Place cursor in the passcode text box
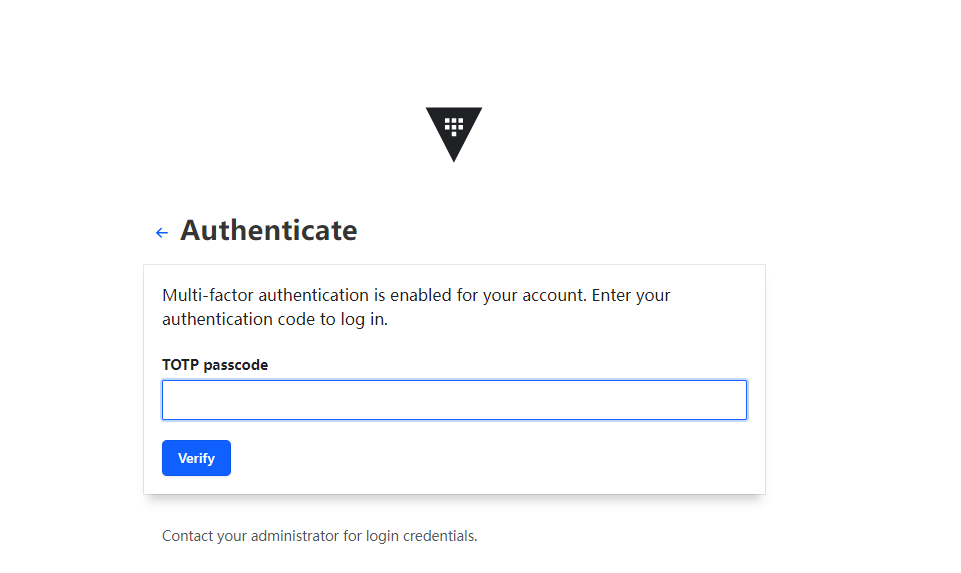Viewport: 961px width, 573px height. pos(454,400)
